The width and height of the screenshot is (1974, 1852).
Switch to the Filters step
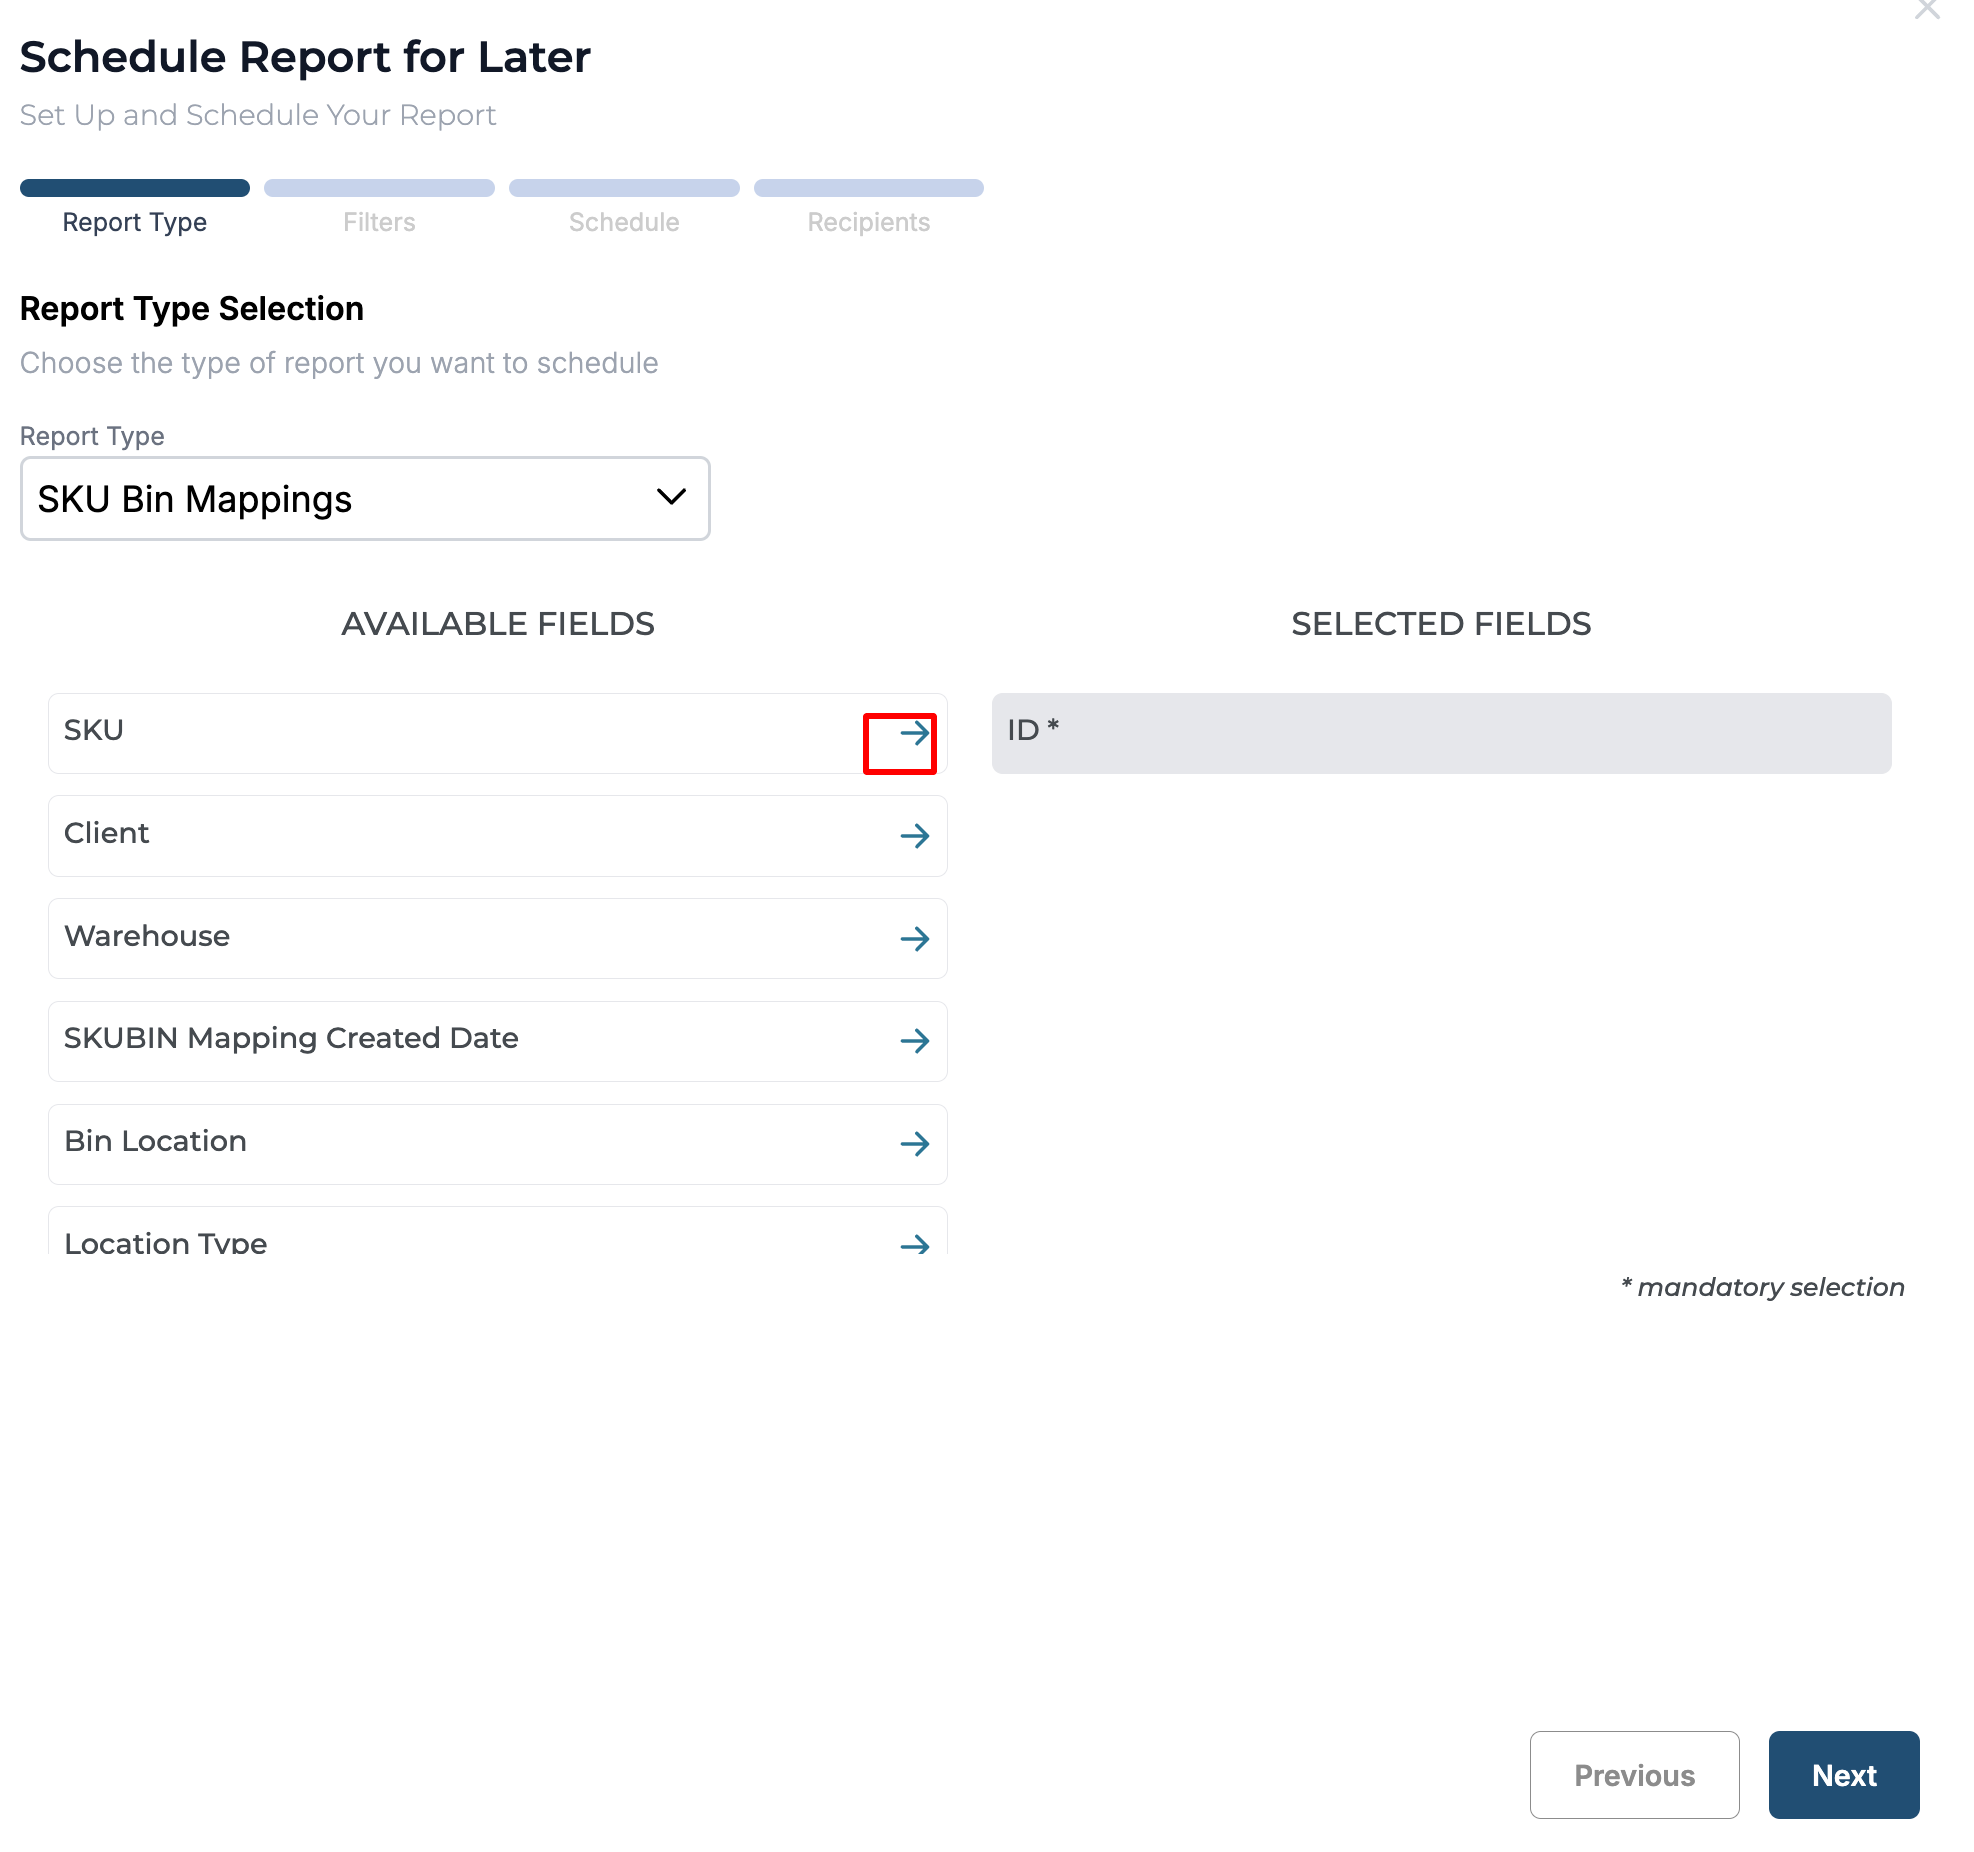coord(379,222)
